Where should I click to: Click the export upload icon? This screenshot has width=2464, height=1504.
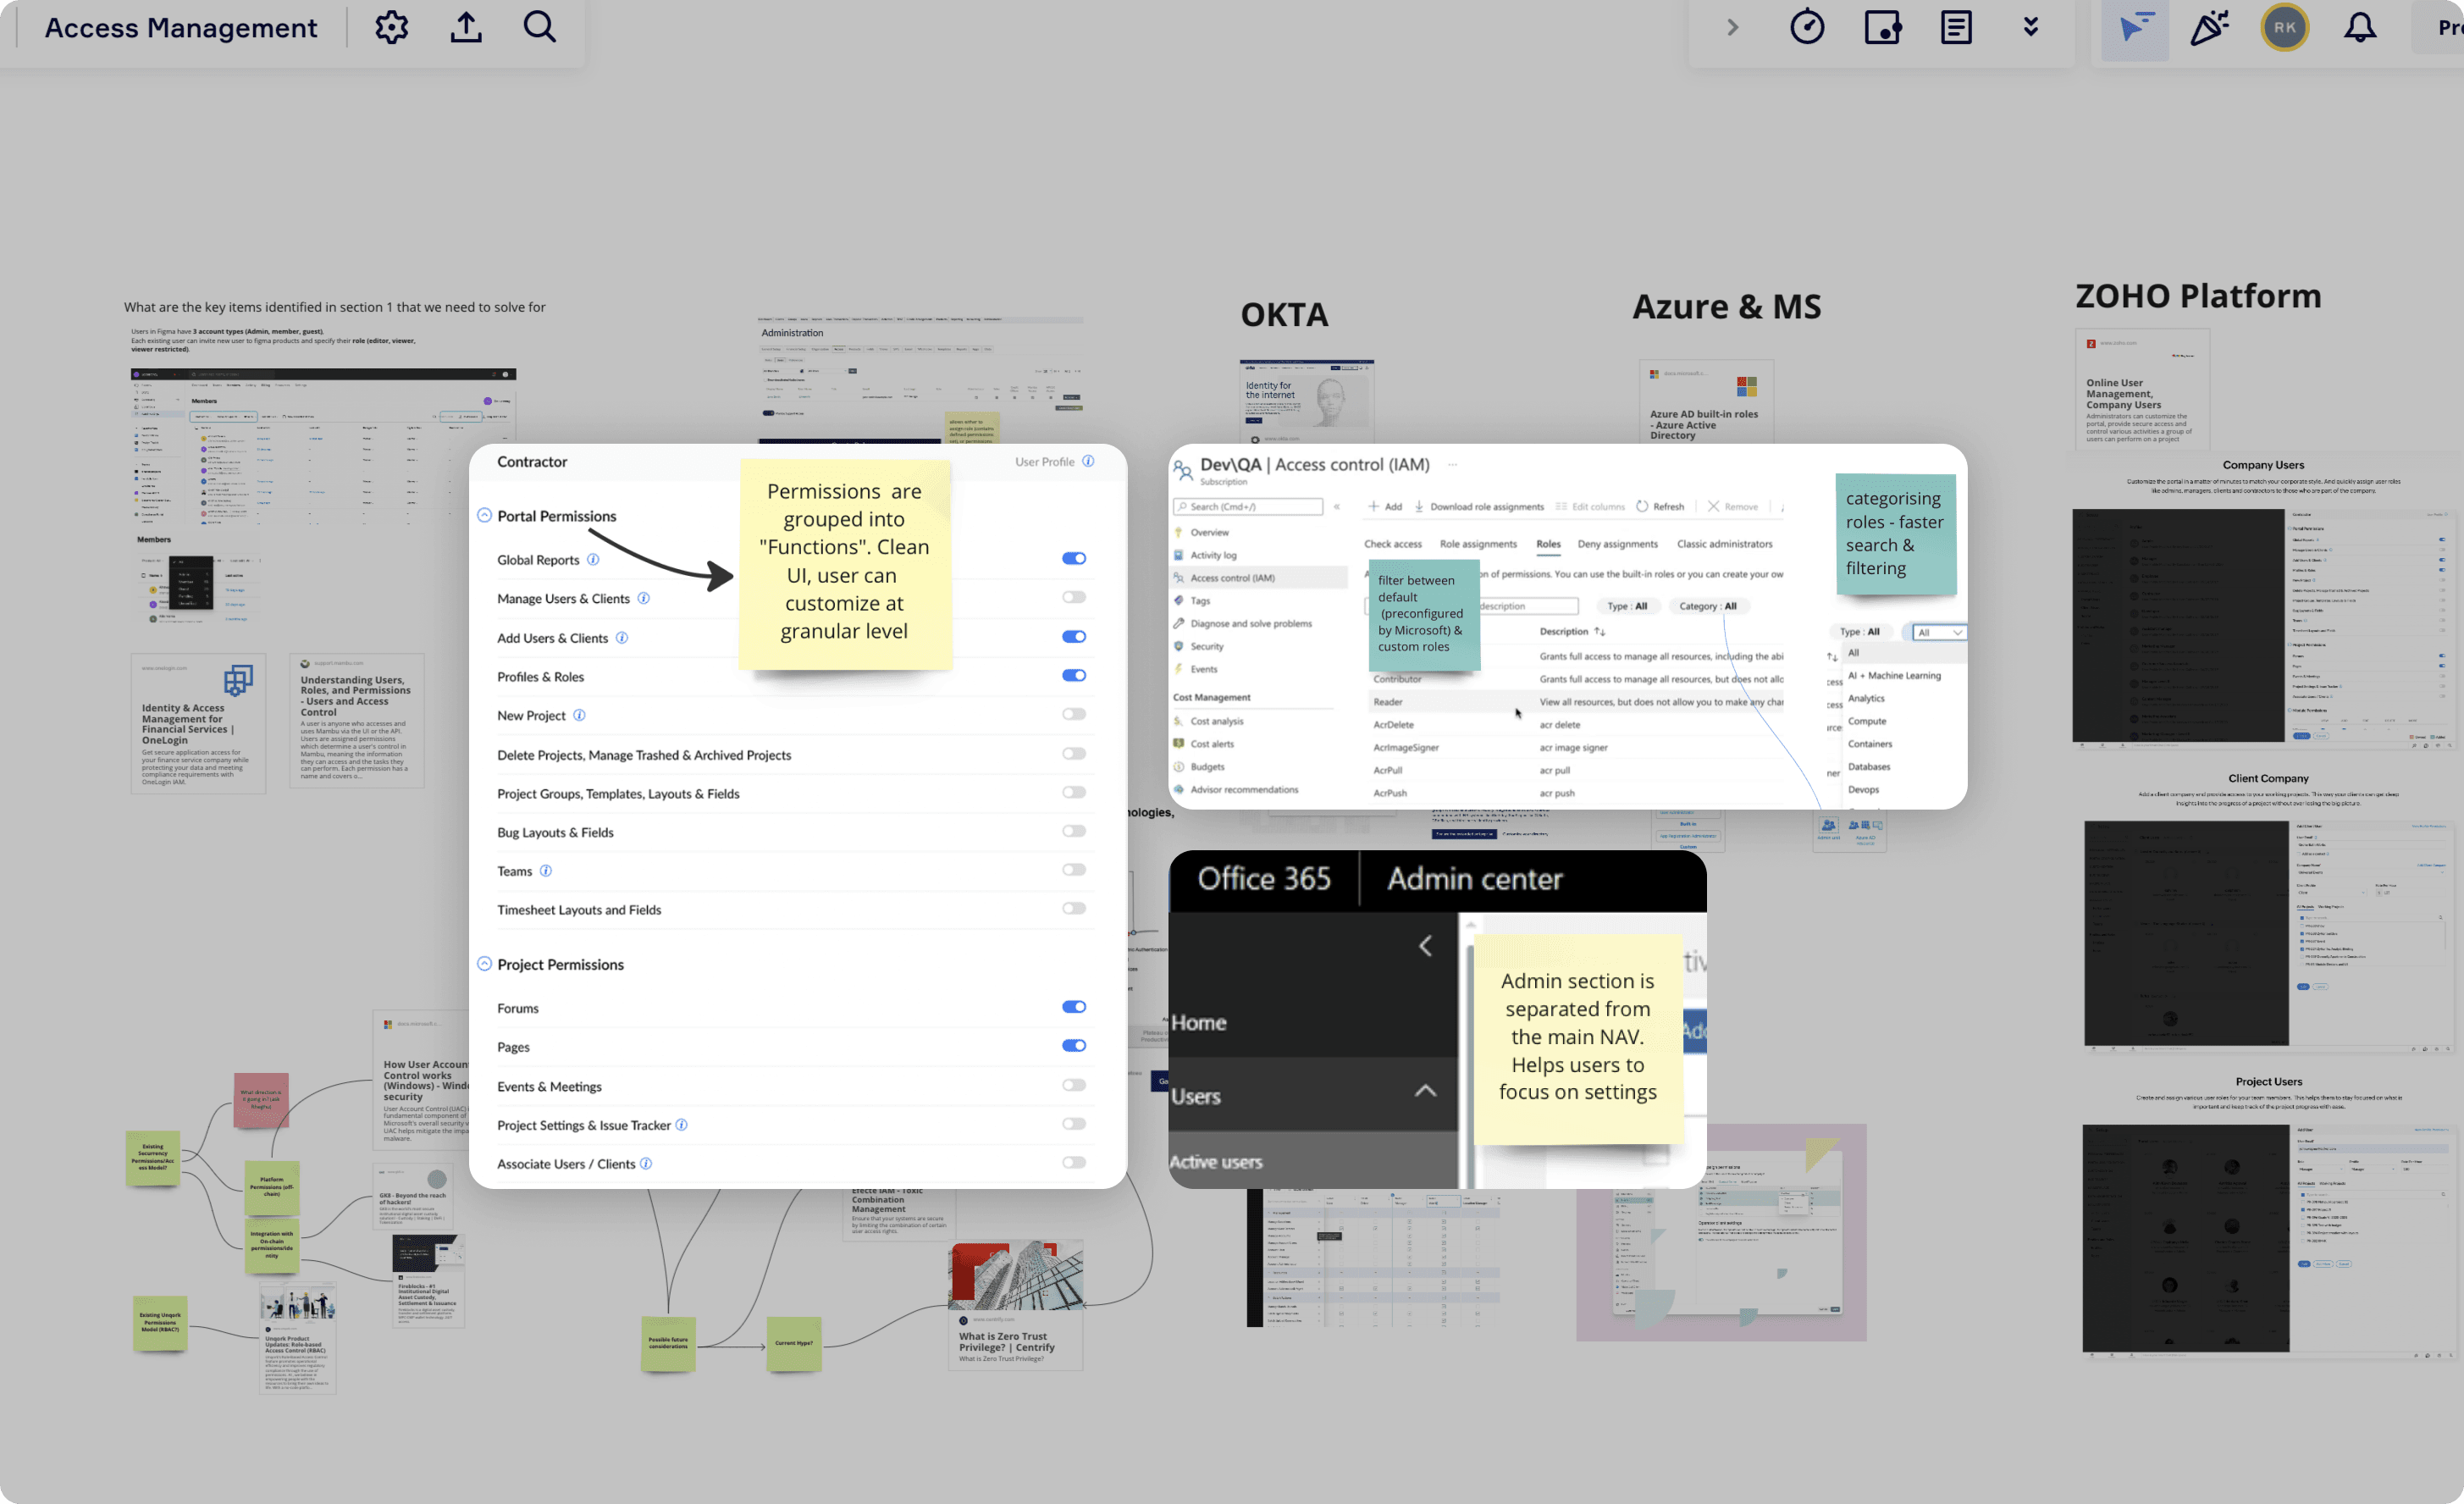466,27
